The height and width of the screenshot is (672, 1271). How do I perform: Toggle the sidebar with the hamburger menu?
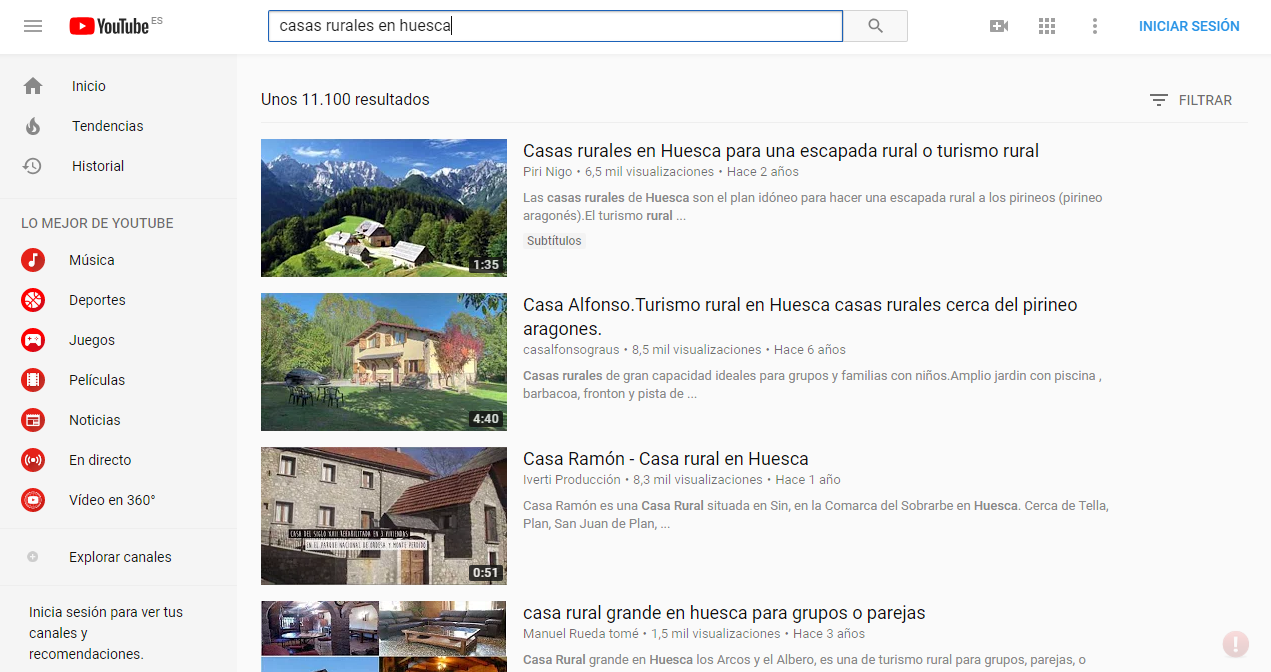[32, 26]
